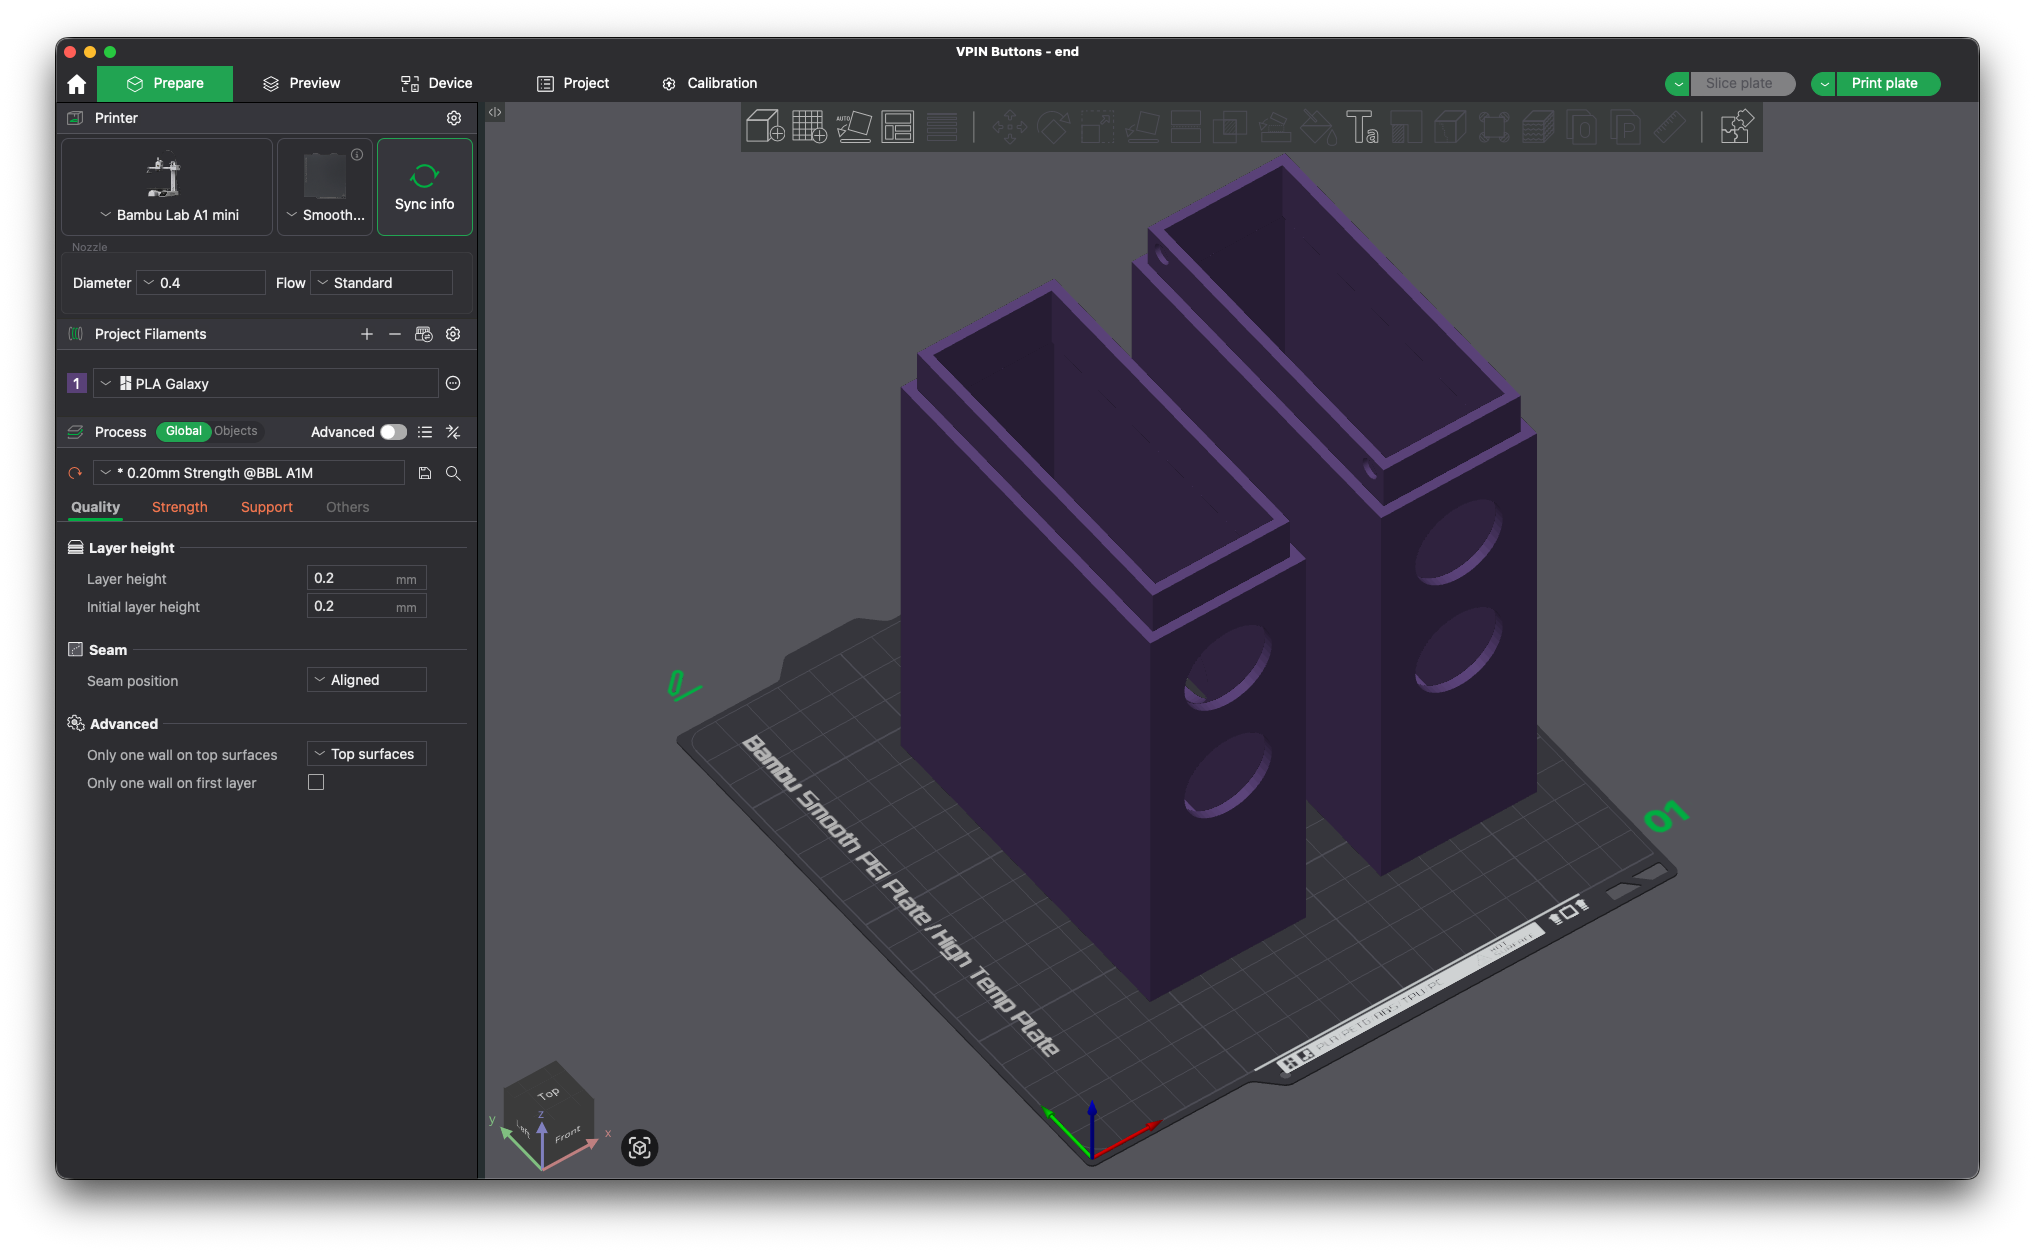This screenshot has height=1253, width=2035.
Task: Open the Preview tab
Action: pyautogui.click(x=301, y=83)
